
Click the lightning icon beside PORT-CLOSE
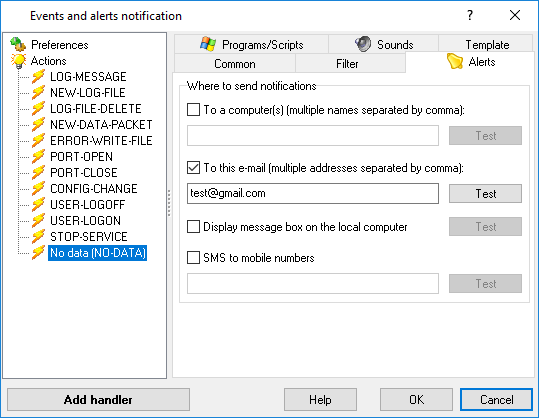click(38, 173)
